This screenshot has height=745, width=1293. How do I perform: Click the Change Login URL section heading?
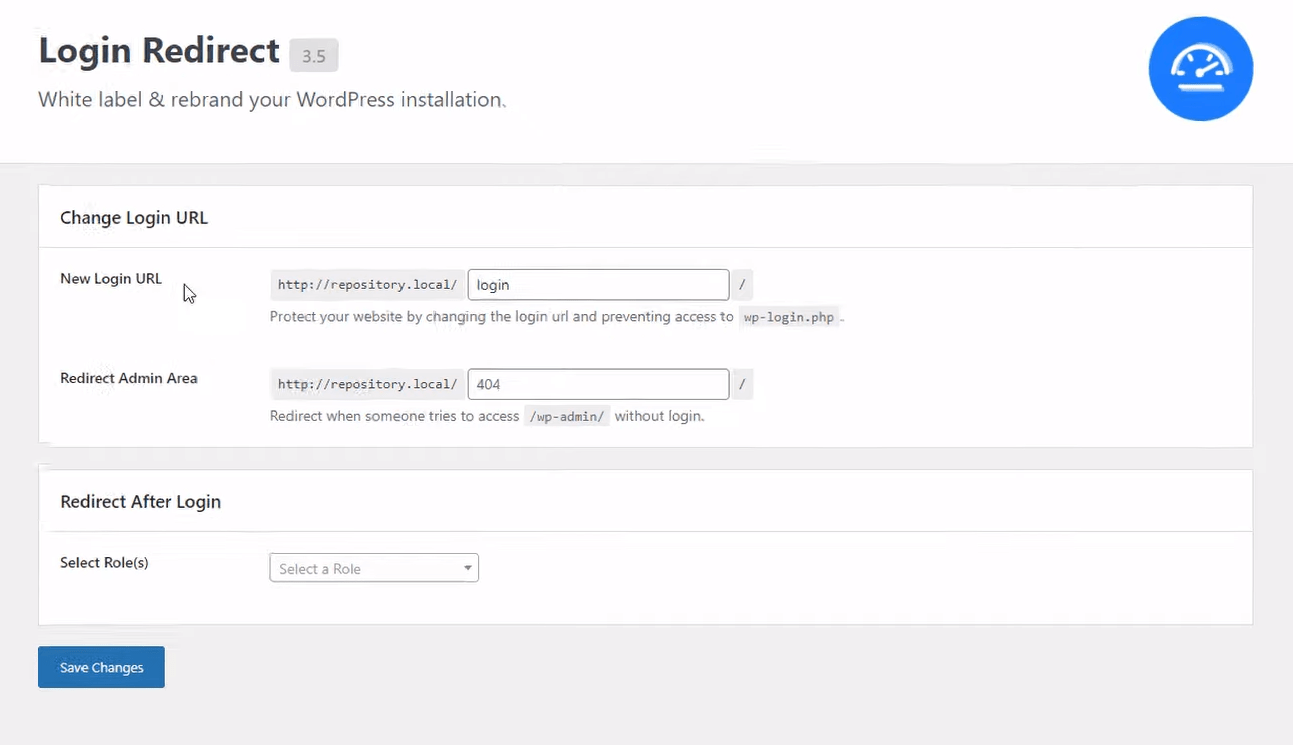point(134,218)
